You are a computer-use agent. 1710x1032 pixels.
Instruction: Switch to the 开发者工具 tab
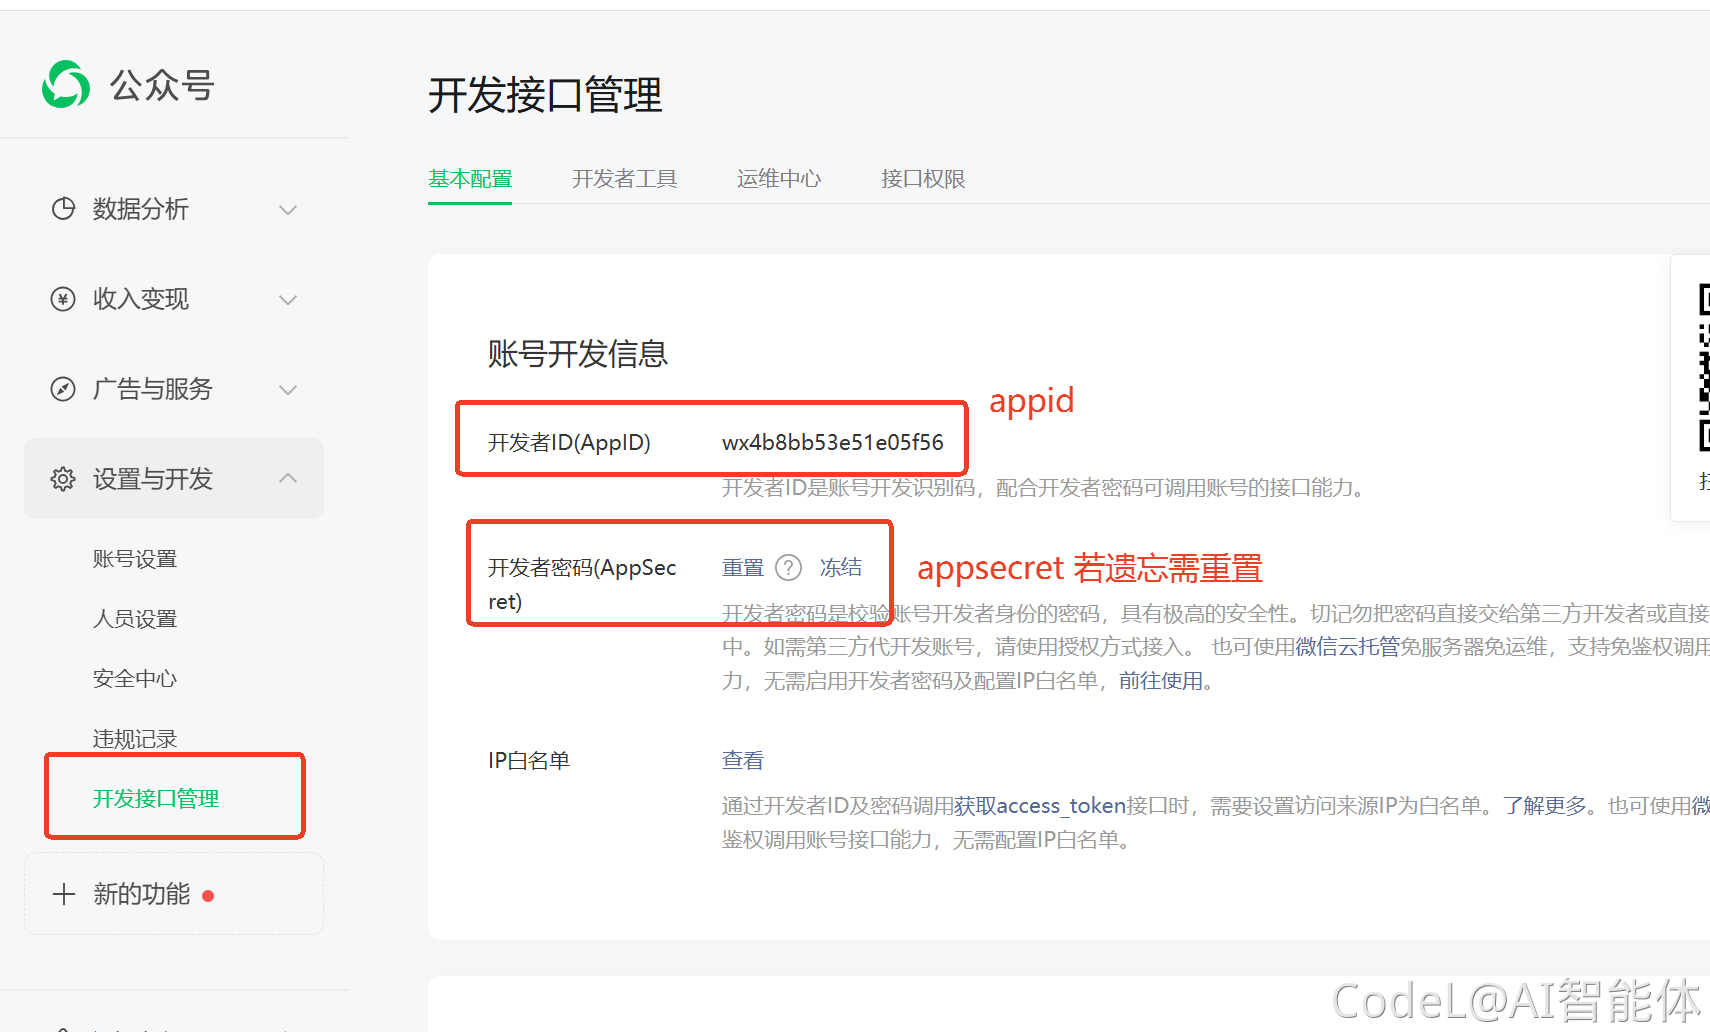[625, 178]
